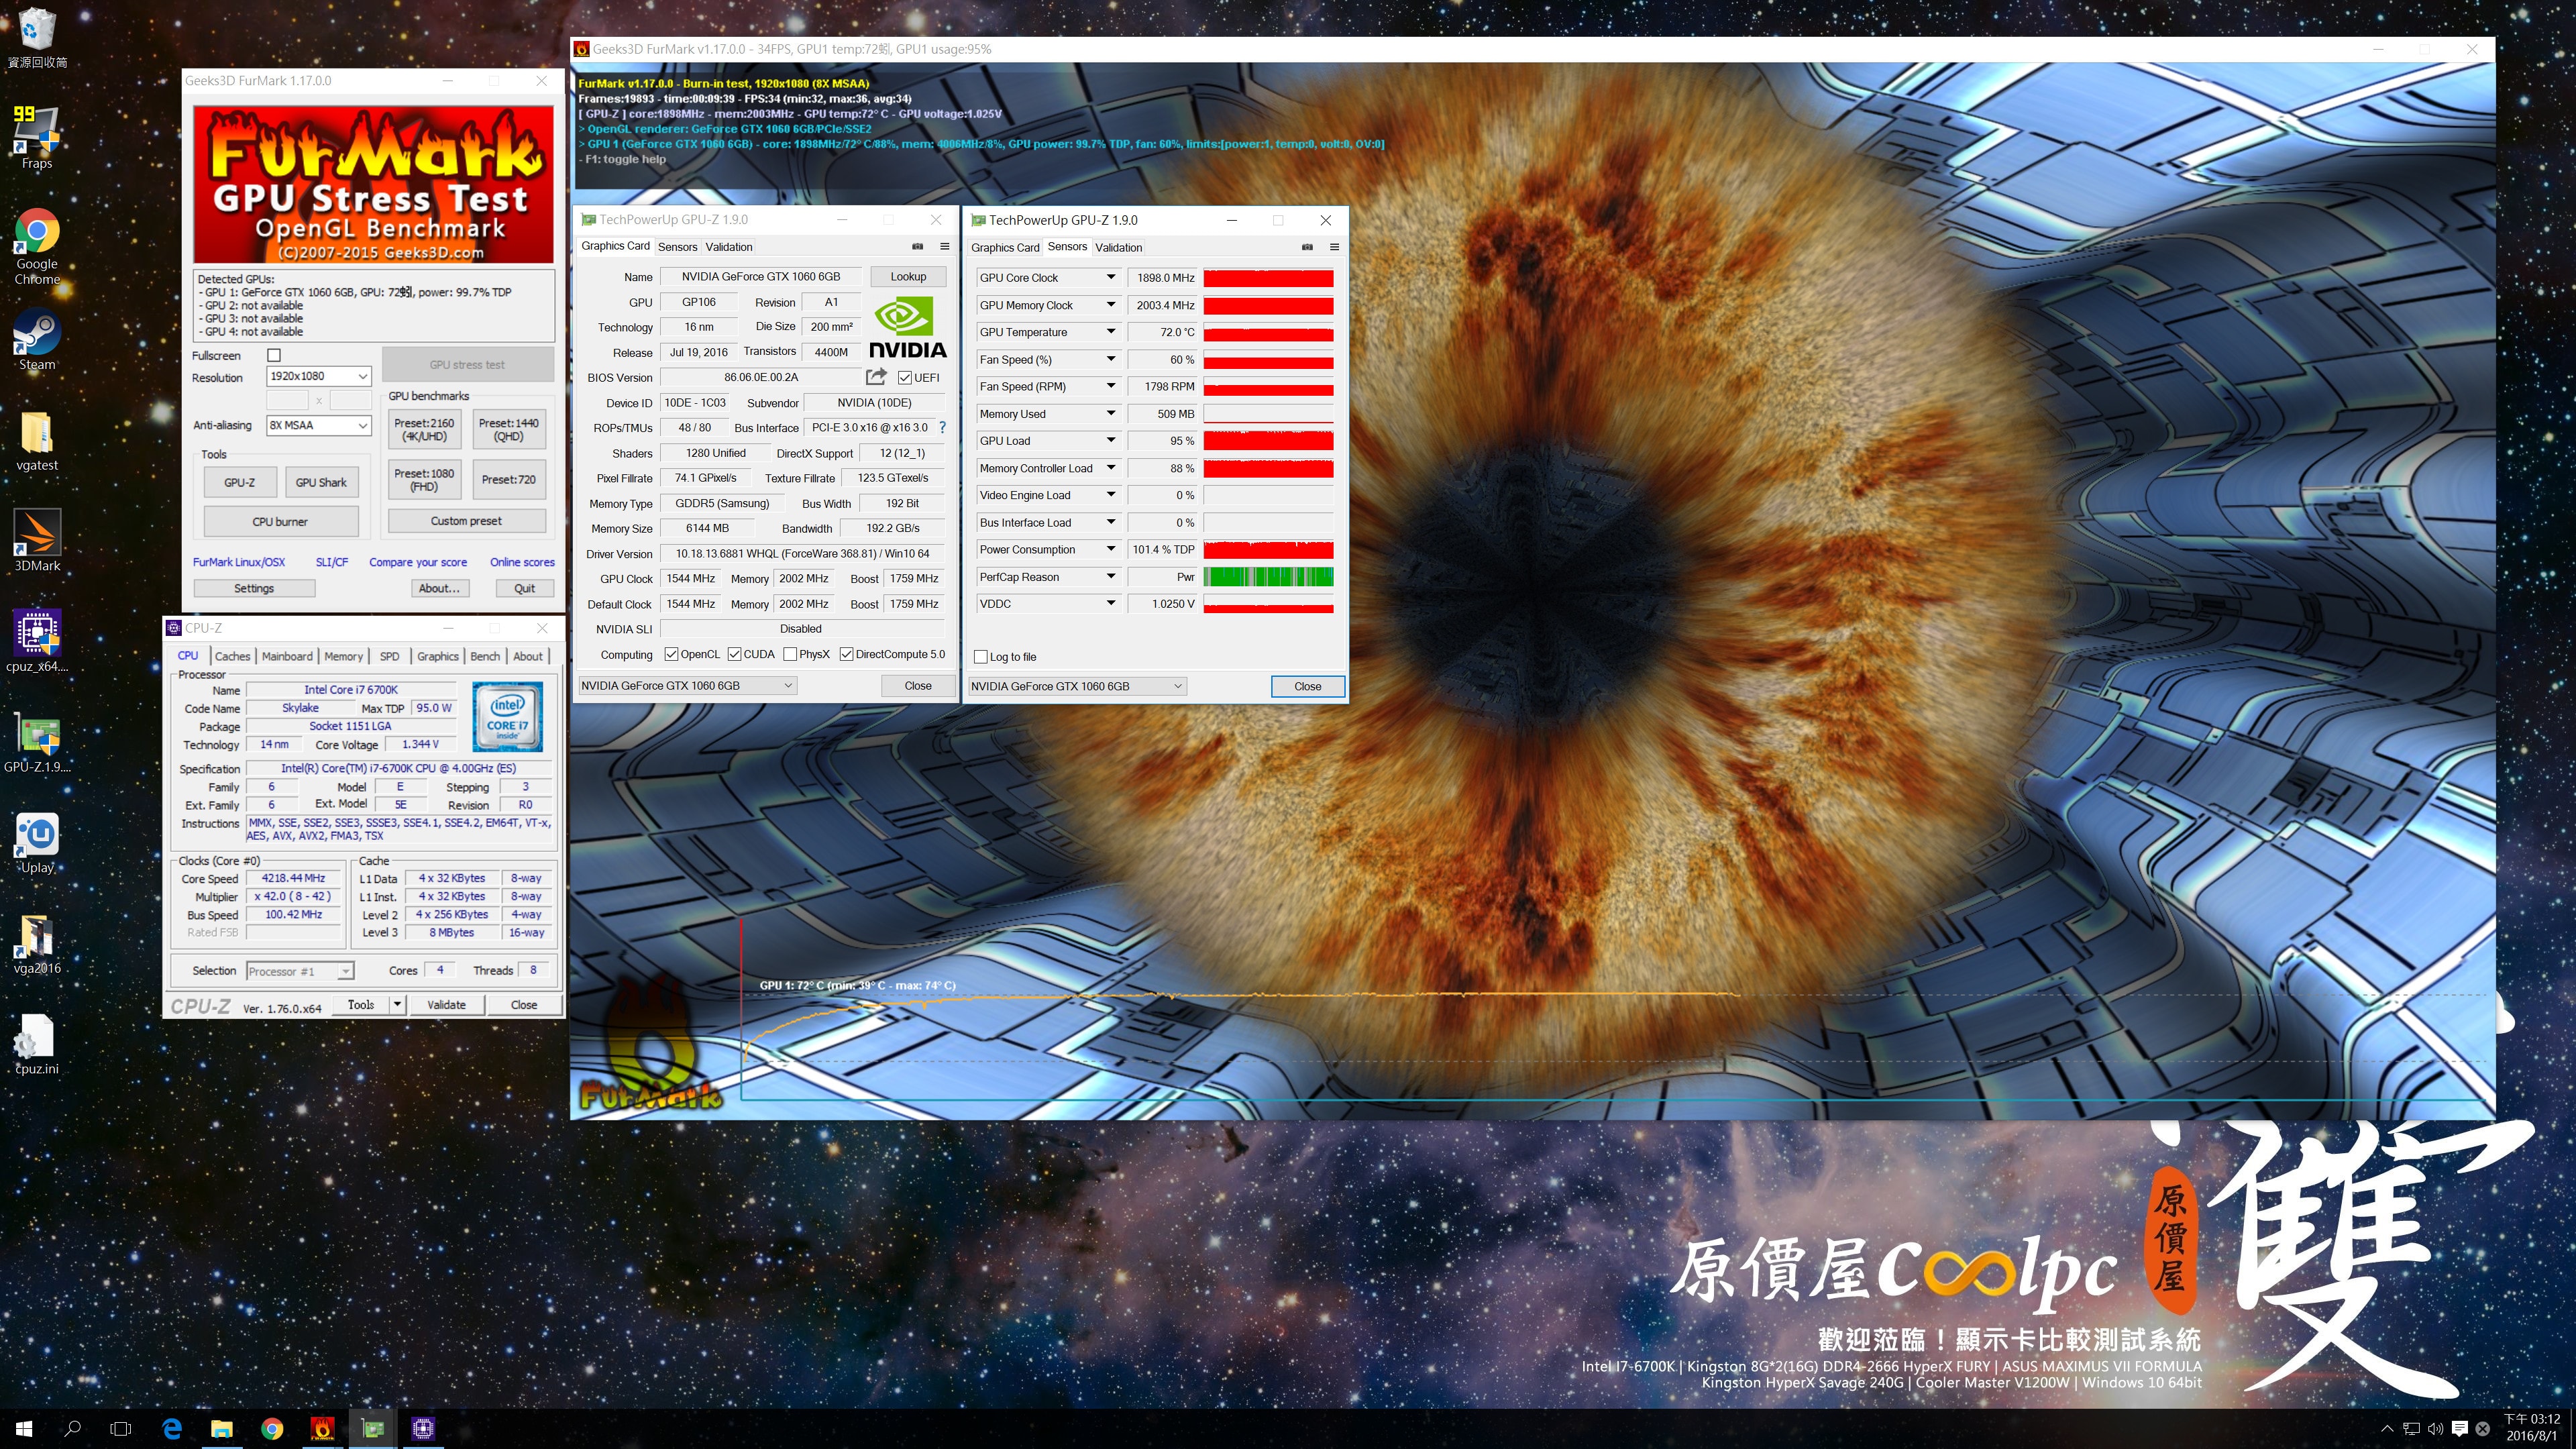Open the SPD tab in CPU-Z
Screen dimensions: 2576x1449
(x=389, y=656)
